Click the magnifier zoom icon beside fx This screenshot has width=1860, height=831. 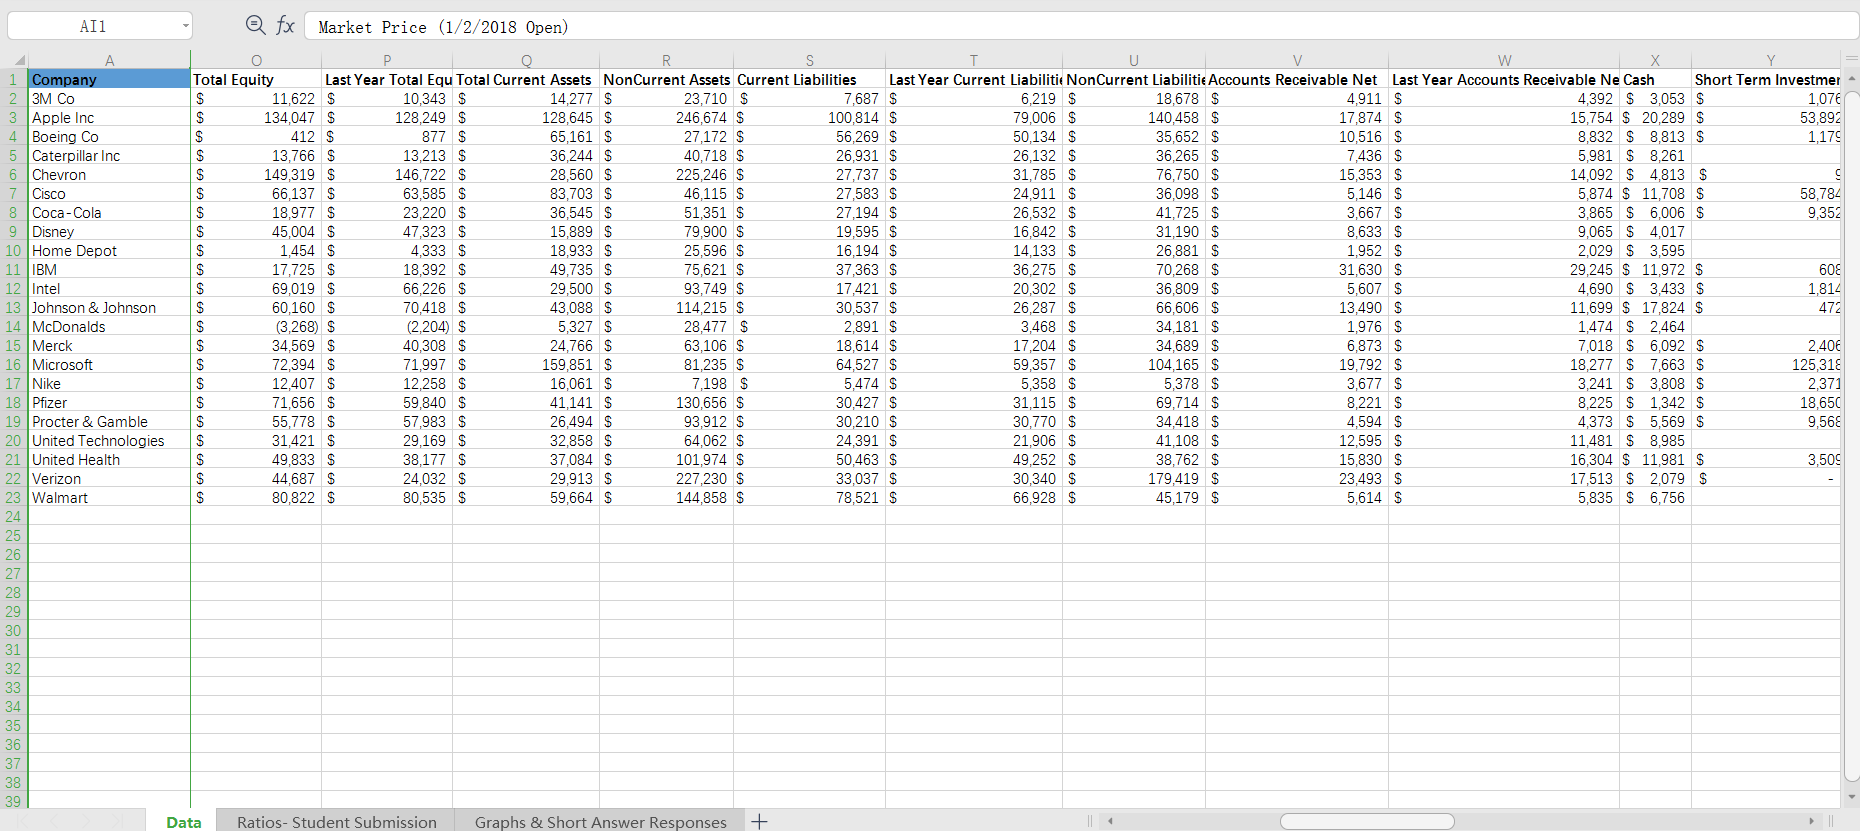pos(256,26)
